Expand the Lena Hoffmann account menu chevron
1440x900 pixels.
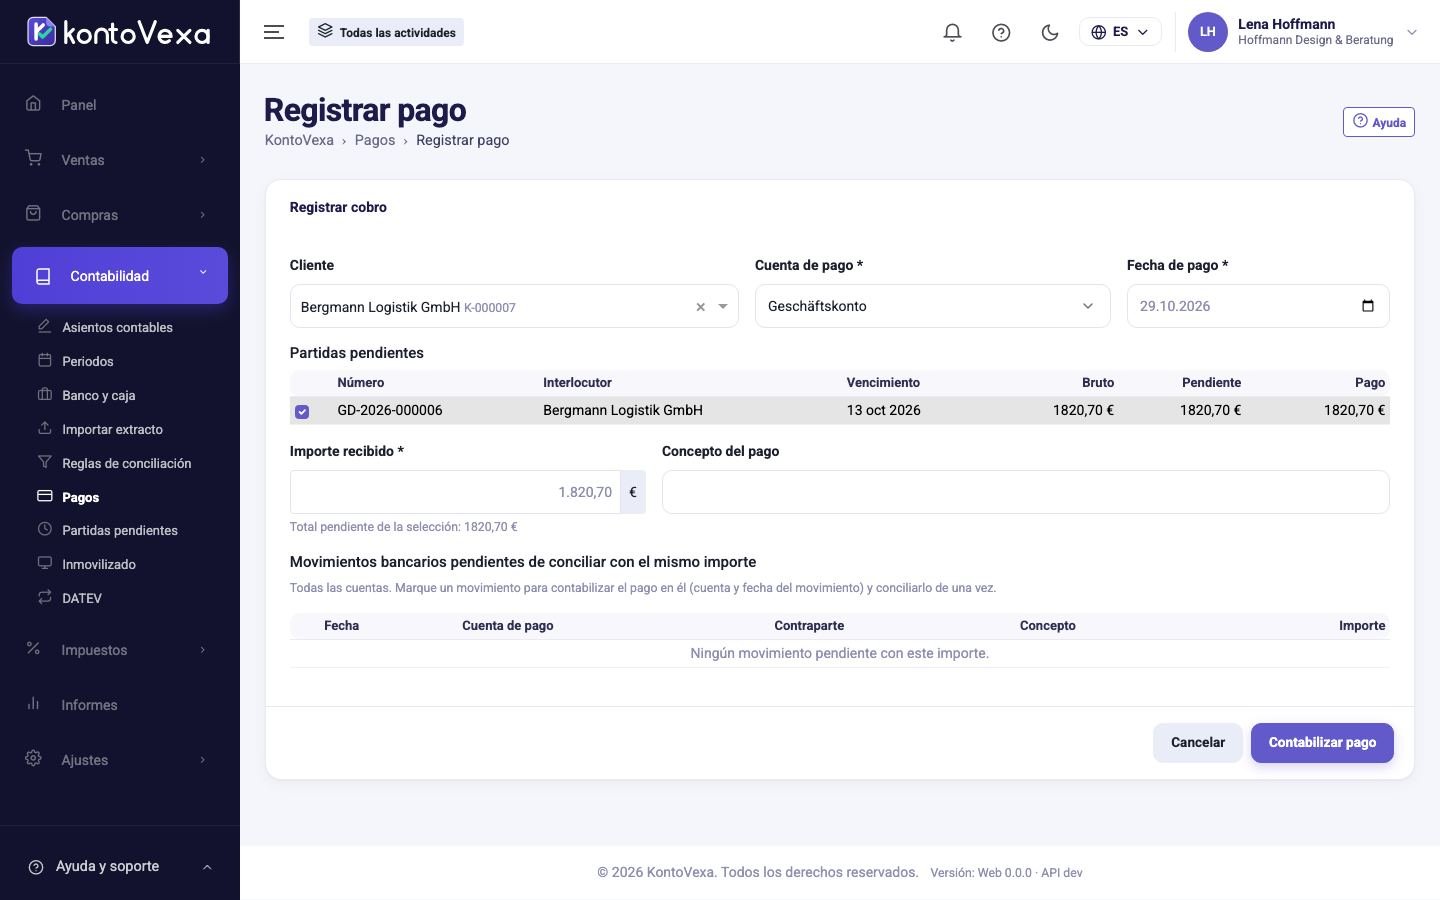click(x=1412, y=32)
